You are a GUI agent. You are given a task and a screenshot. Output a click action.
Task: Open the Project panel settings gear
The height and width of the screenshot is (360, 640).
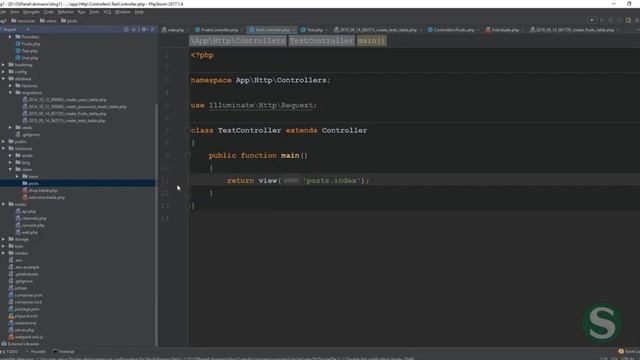pos(144,29)
